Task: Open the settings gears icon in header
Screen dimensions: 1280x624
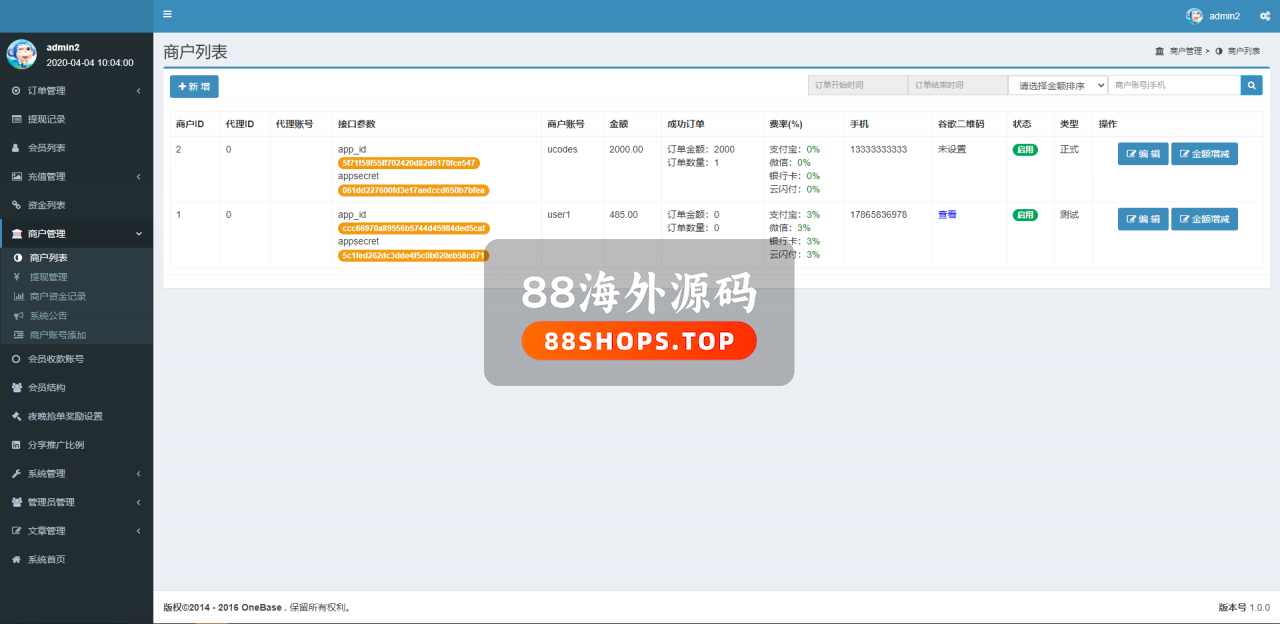Action: (x=1264, y=16)
